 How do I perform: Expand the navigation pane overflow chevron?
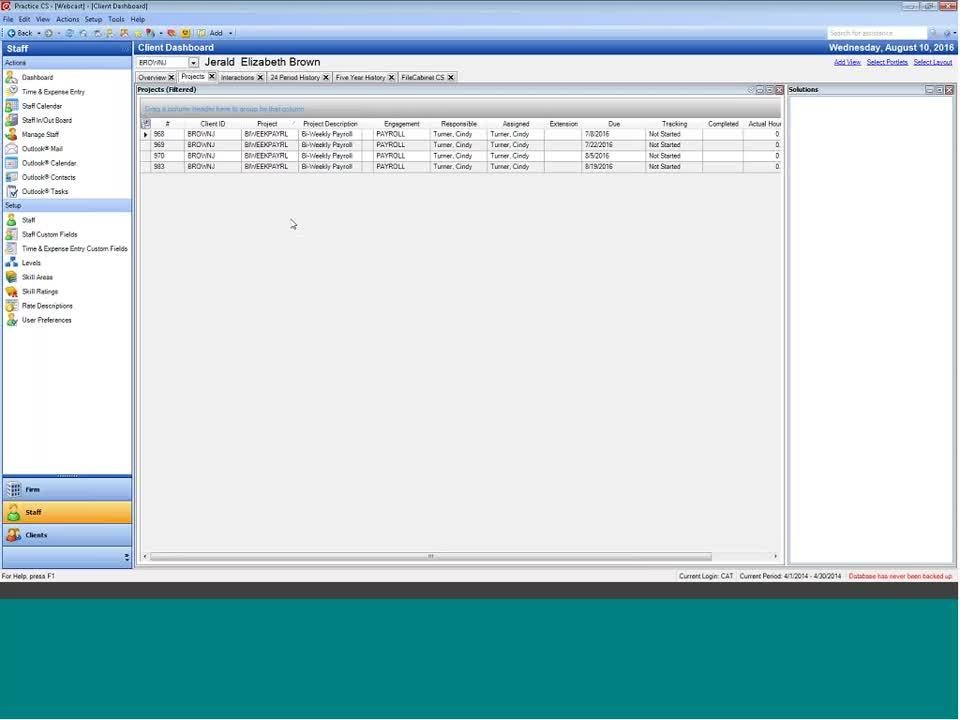126,557
